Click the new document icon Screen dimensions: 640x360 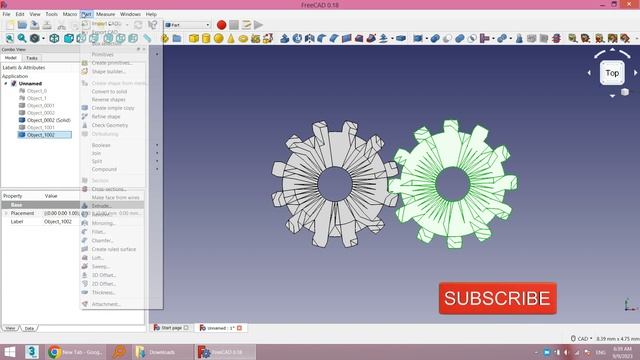[10, 25]
